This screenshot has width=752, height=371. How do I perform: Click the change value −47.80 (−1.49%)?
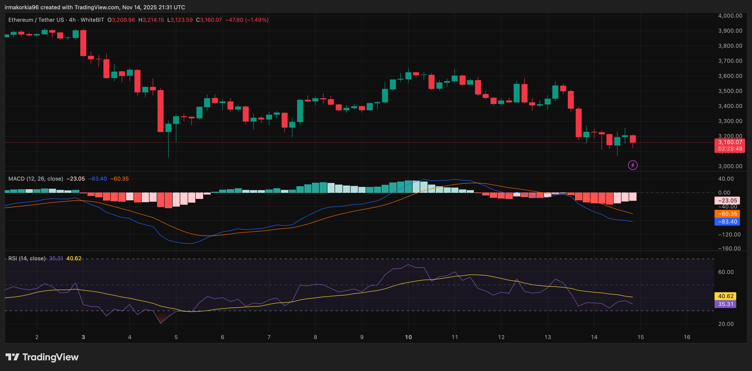[x=247, y=20]
